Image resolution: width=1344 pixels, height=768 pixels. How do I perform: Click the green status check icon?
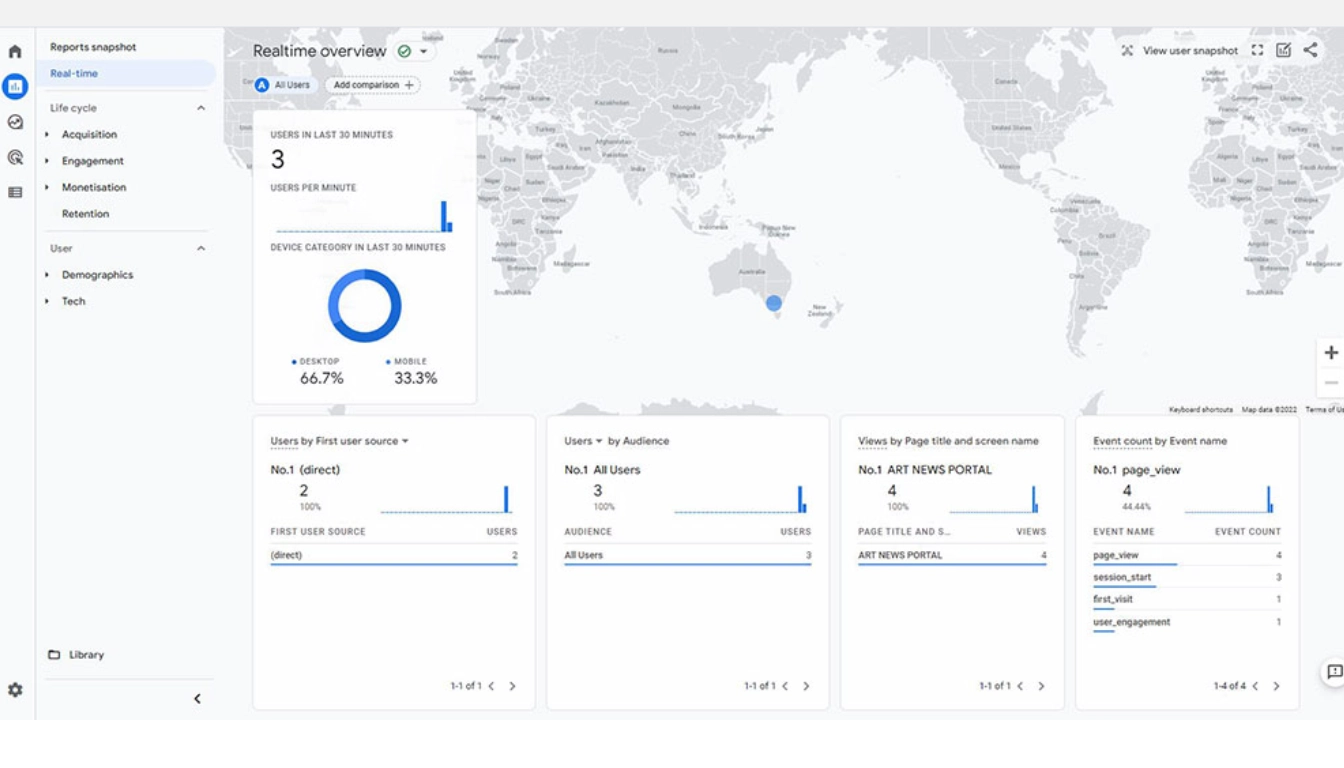coord(404,51)
